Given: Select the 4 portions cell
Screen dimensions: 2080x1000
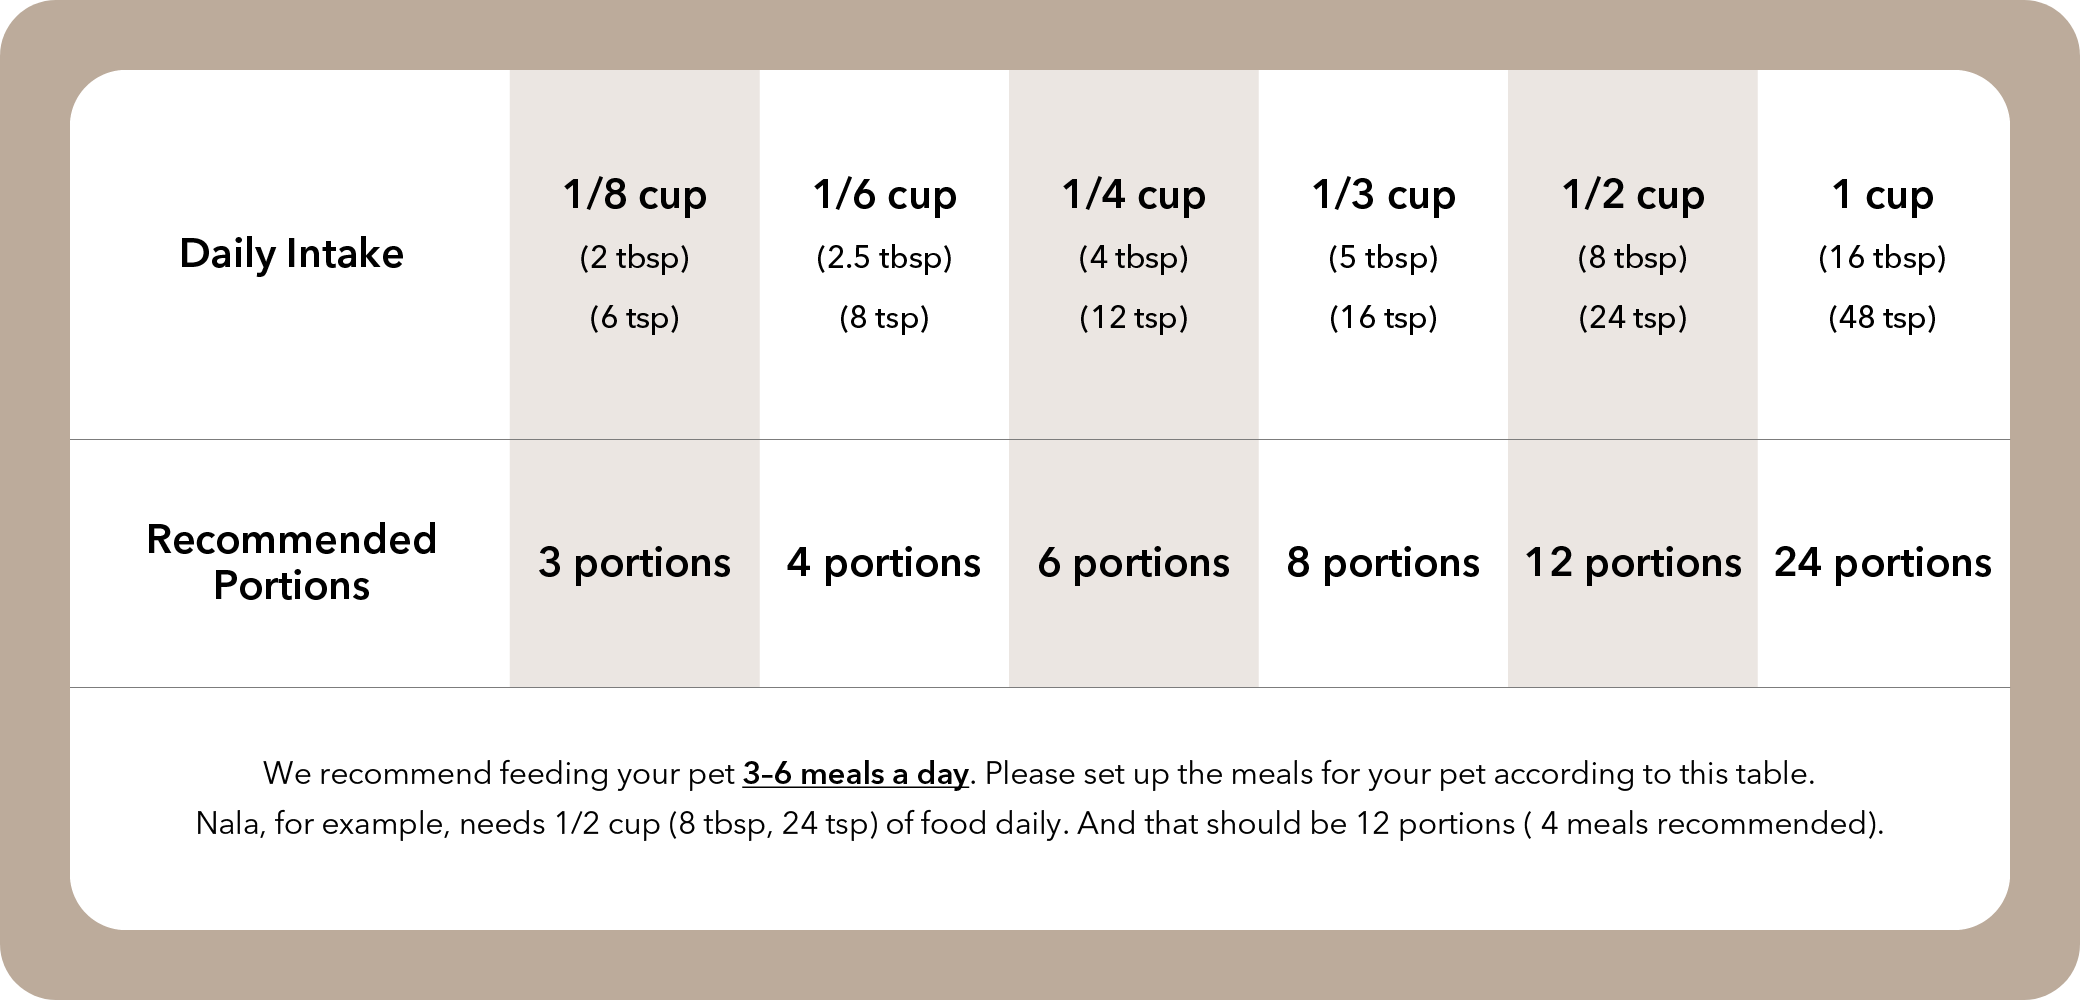Looking at the screenshot, I should pyautogui.click(x=884, y=563).
